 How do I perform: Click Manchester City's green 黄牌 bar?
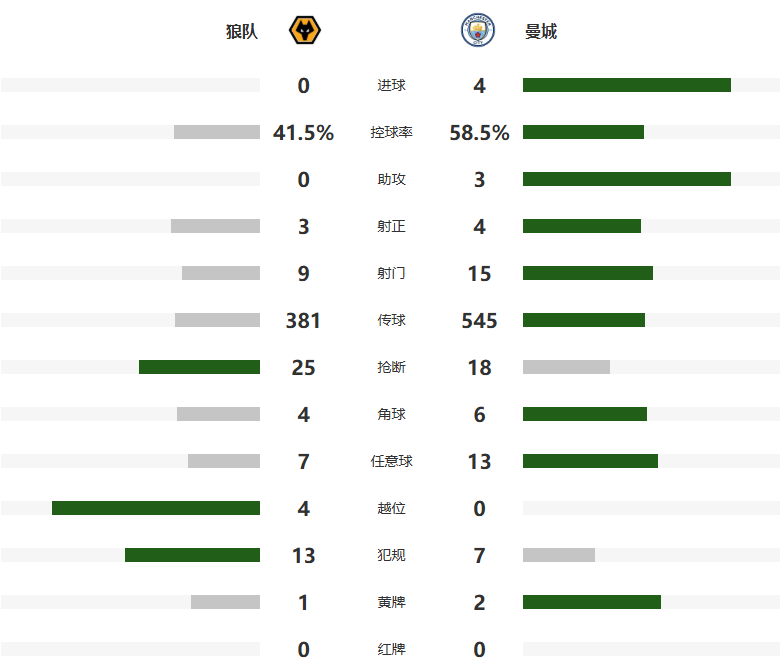(x=591, y=602)
